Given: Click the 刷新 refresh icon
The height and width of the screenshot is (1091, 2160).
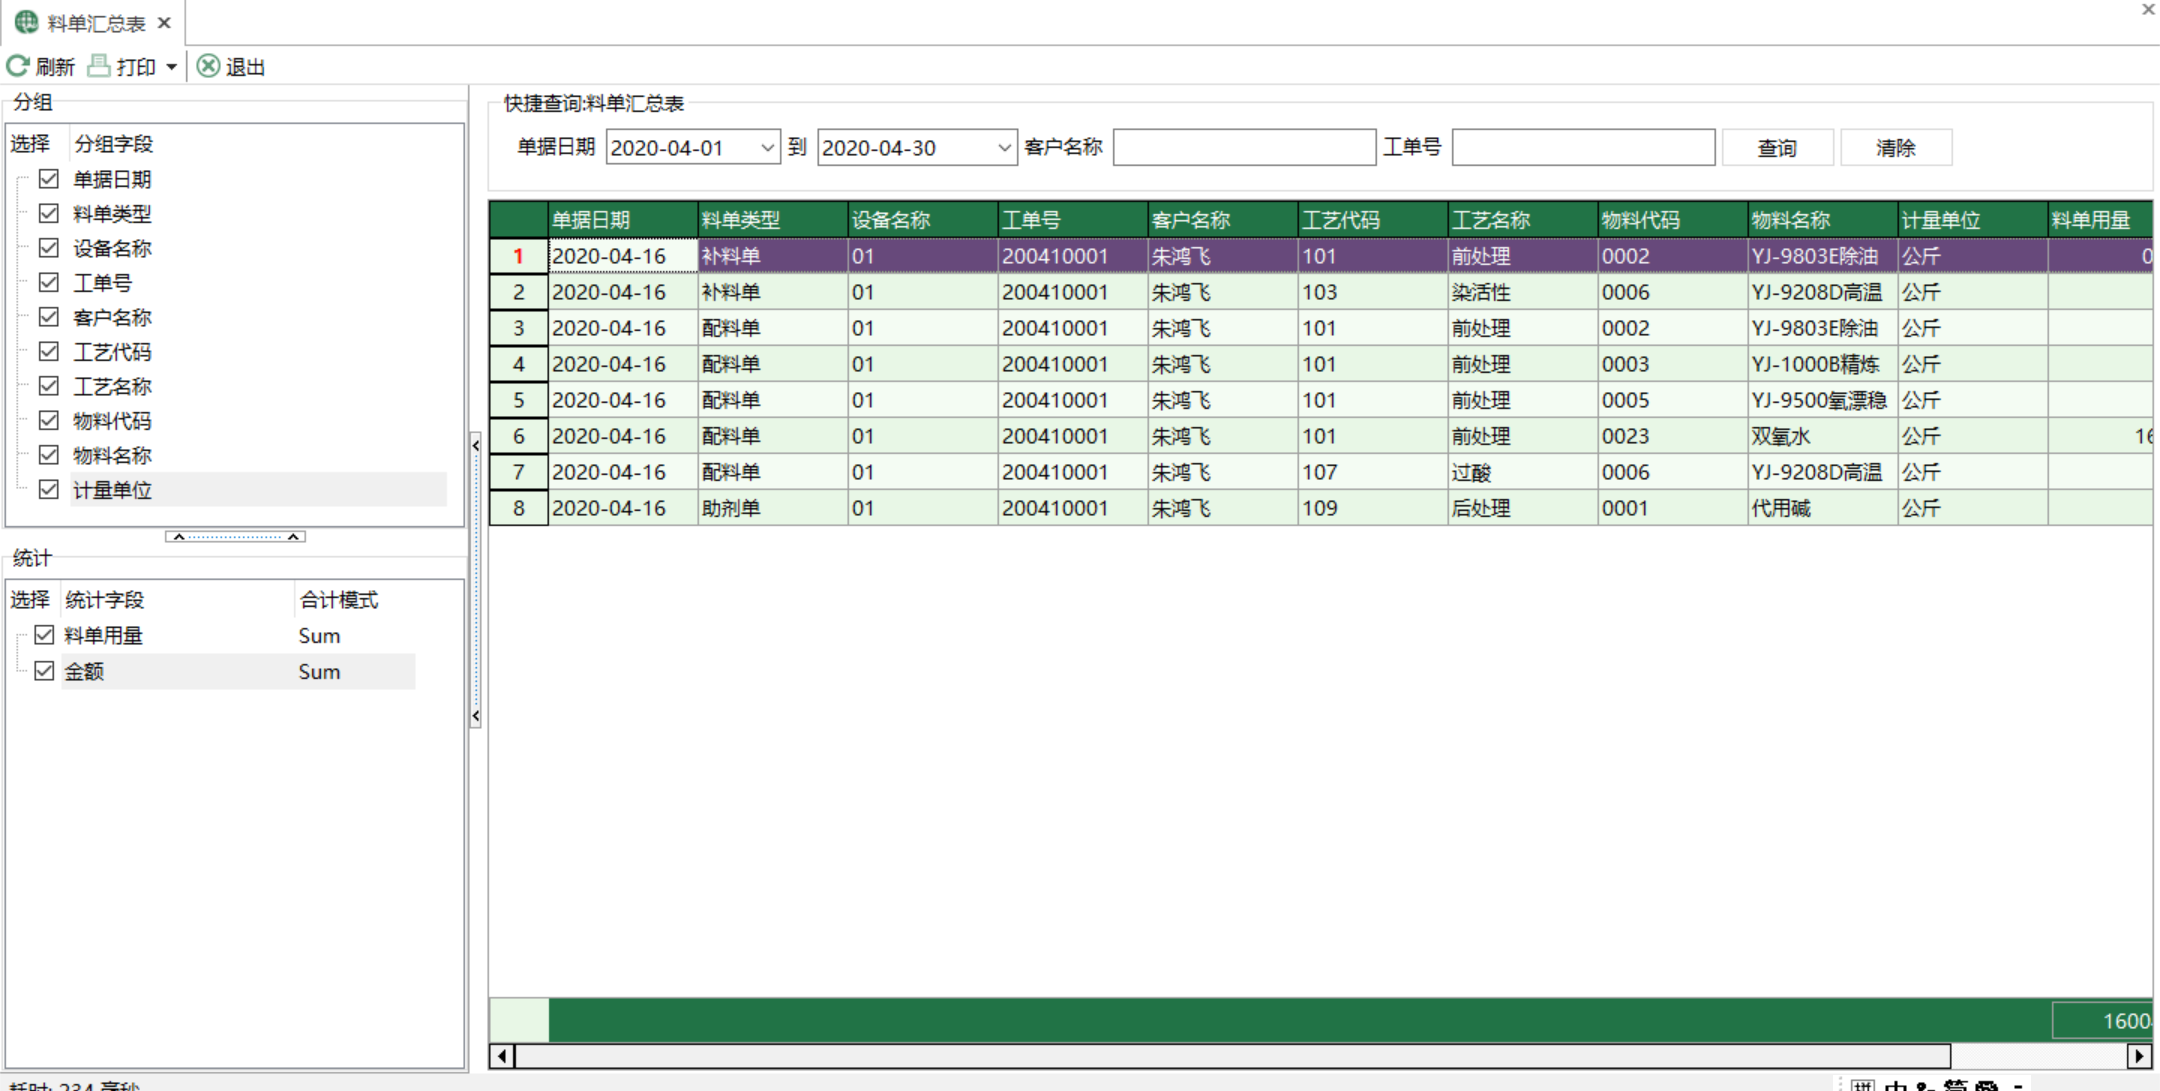Looking at the screenshot, I should pos(18,66).
